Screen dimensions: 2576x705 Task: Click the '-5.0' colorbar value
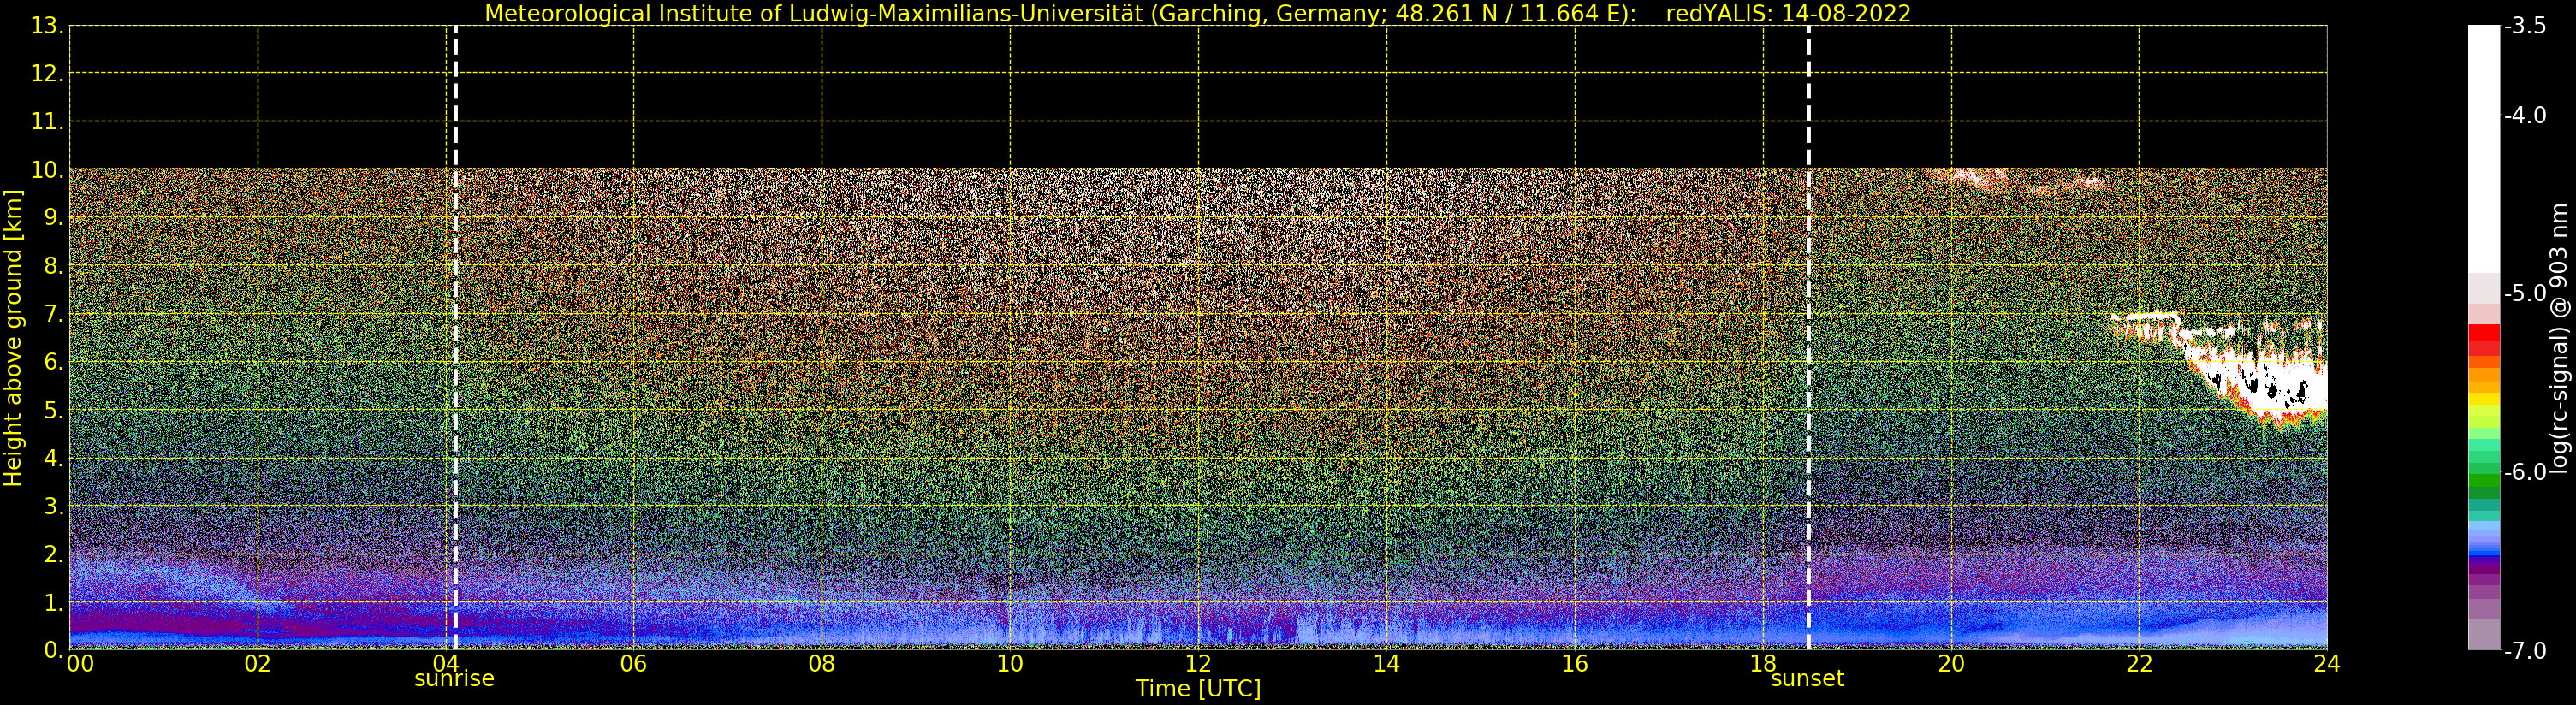(2526, 294)
